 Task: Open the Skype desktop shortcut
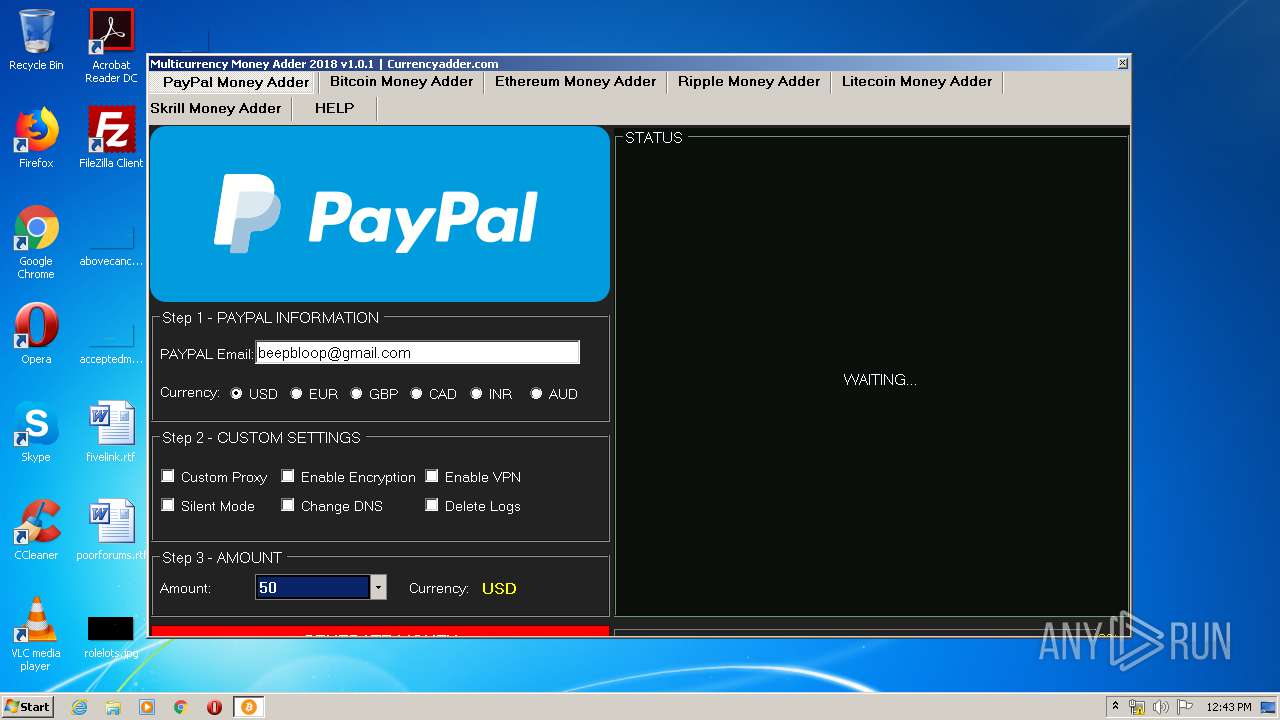point(36,432)
